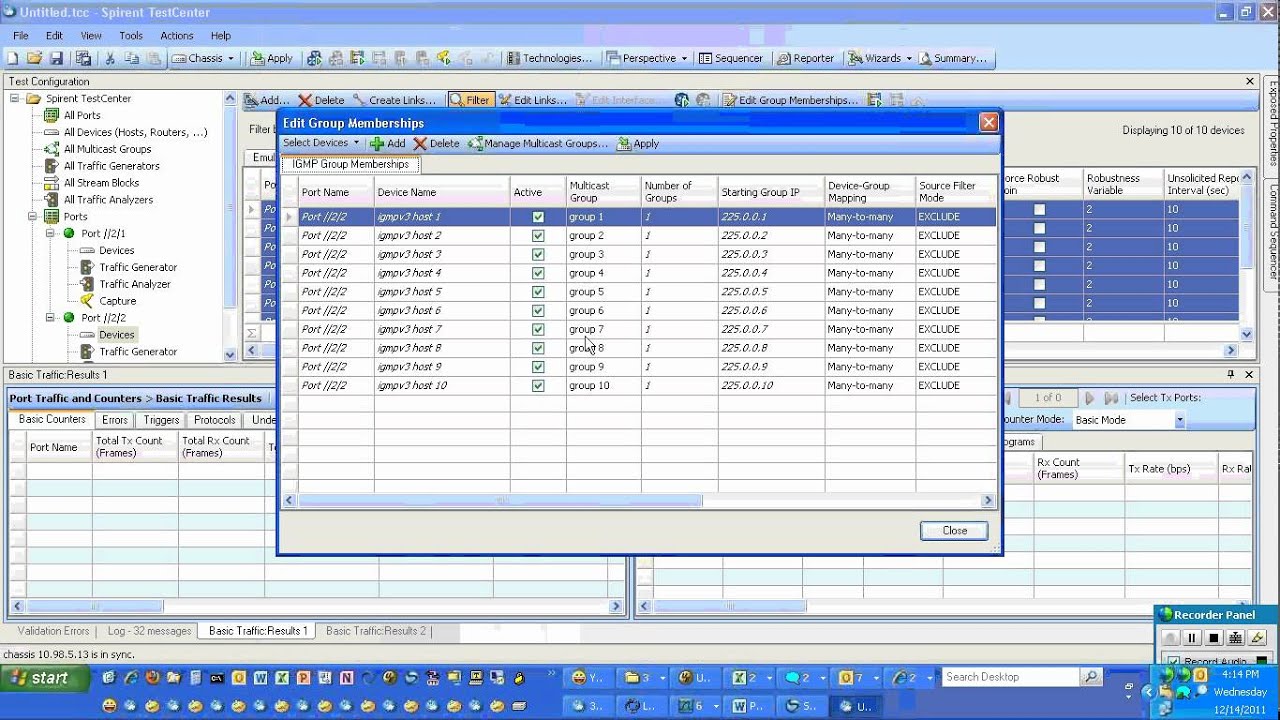
Task: Click Apply in the main toolbar
Action: point(271,58)
